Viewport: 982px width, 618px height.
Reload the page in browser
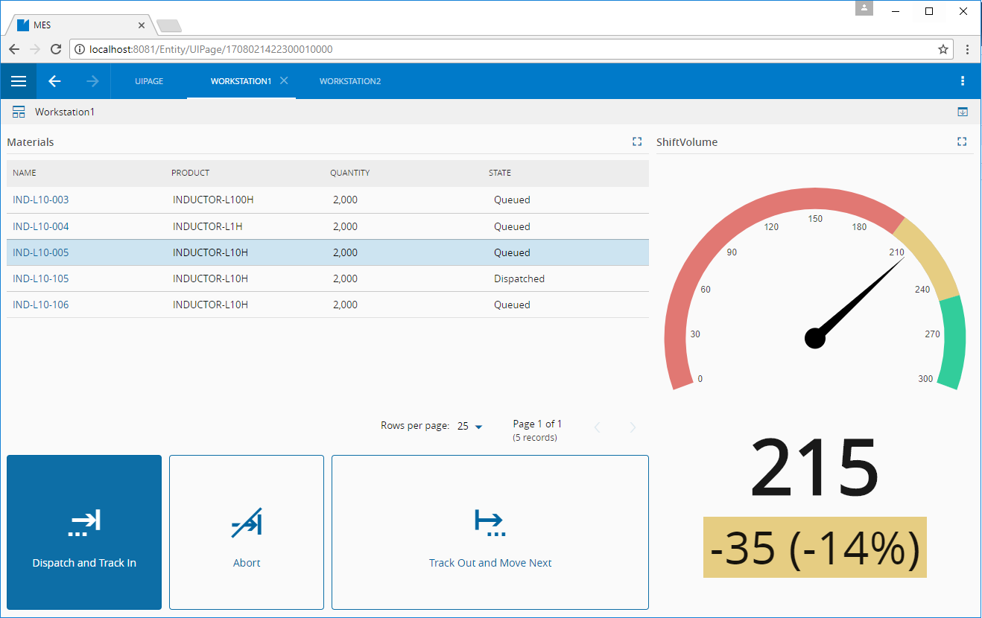(56, 49)
